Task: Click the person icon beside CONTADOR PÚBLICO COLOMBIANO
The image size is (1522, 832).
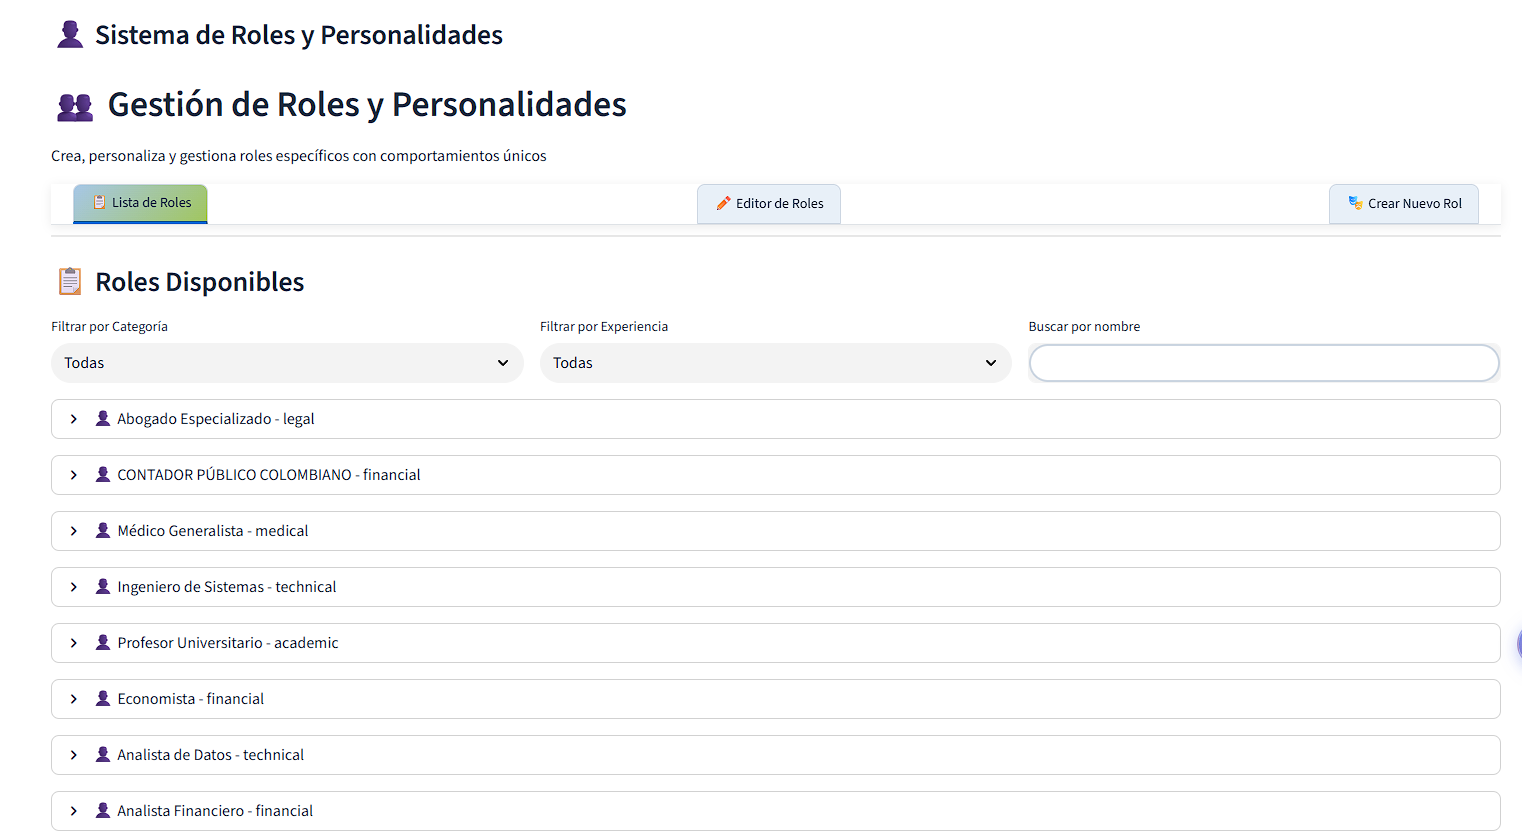Action: click(102, 475)
